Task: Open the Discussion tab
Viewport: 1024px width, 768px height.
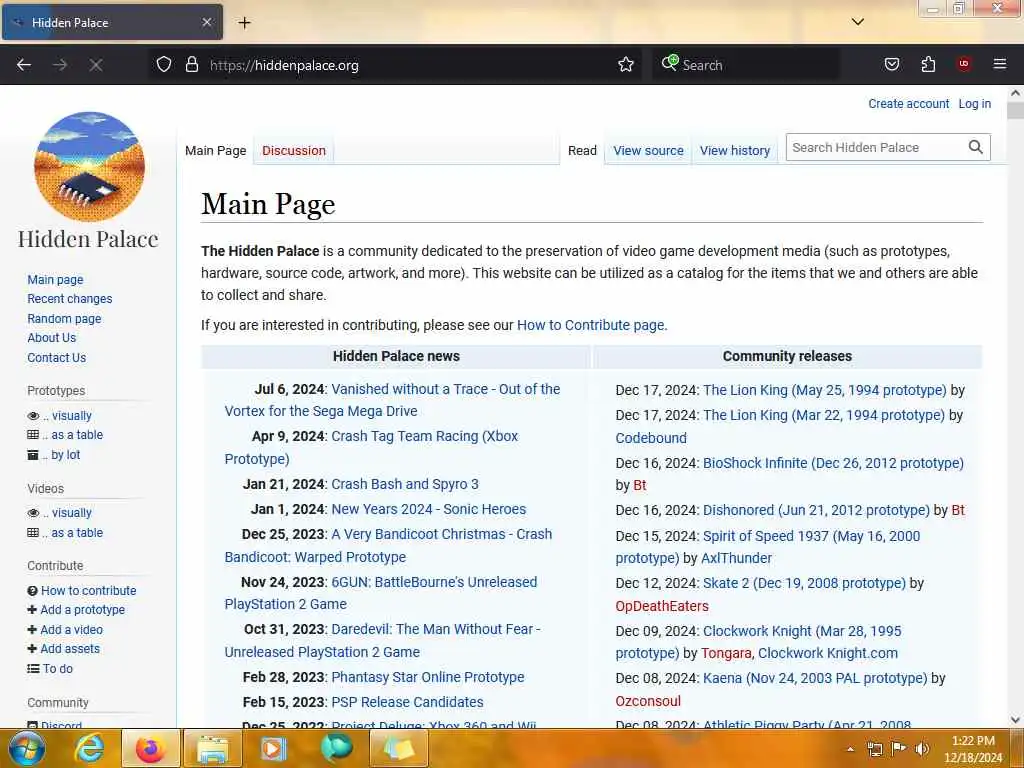Action: pyautogui.click(x=294, y=150)
